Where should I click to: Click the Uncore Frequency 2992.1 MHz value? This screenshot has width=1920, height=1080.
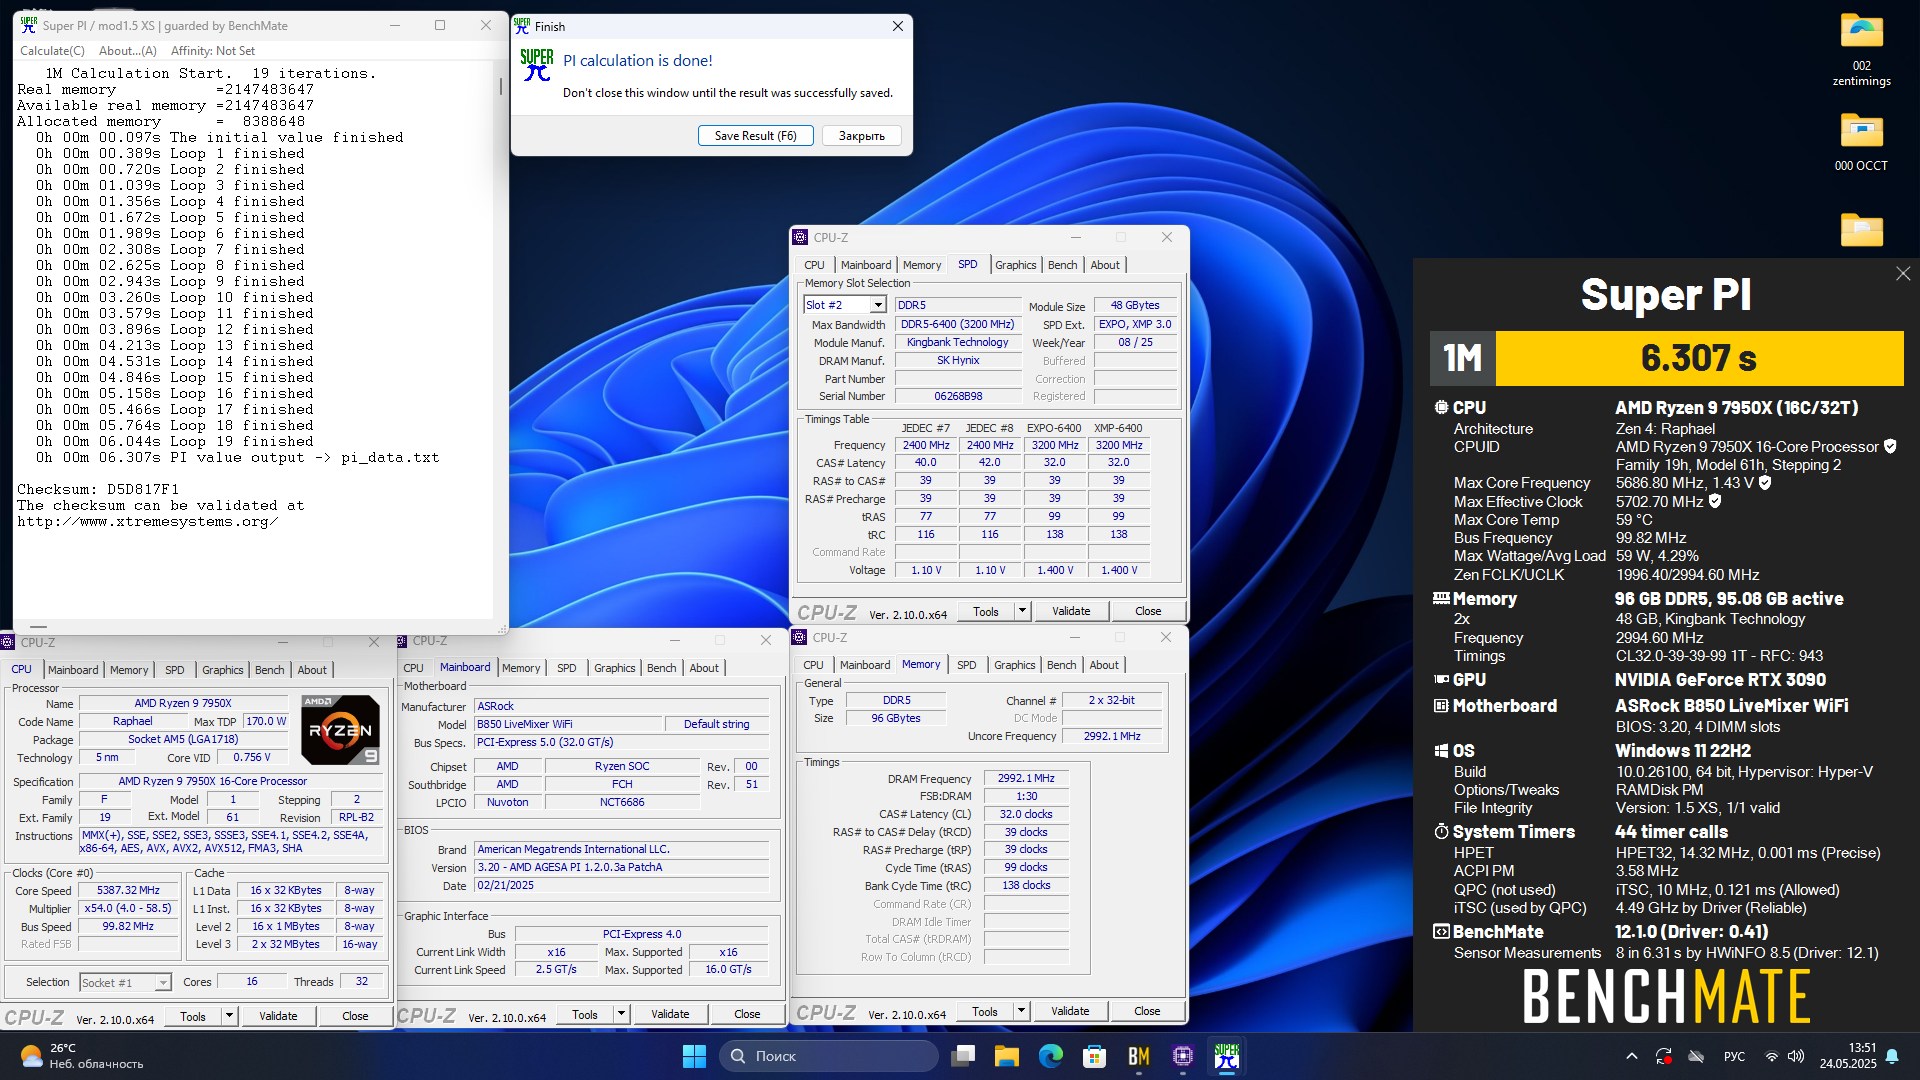1112,736
